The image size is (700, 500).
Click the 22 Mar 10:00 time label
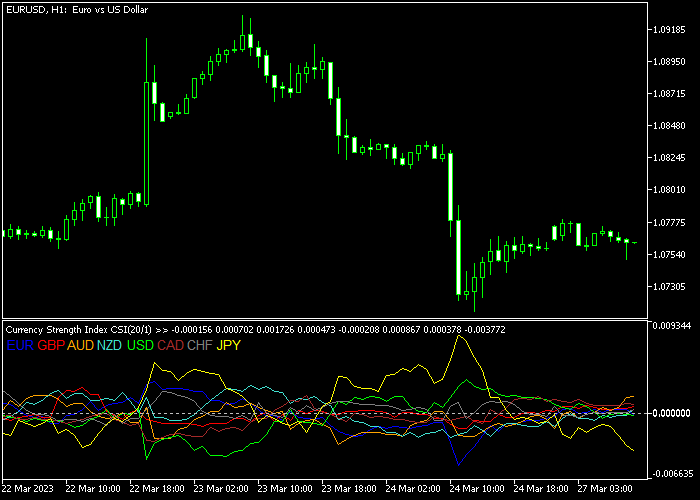93,489
